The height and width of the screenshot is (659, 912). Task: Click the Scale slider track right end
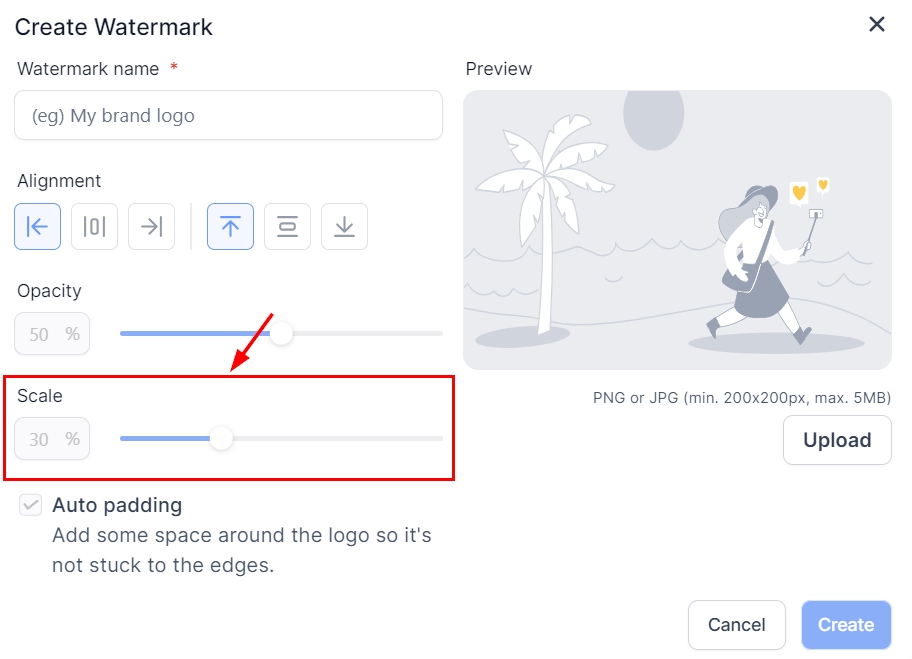(x=436, y=438)
